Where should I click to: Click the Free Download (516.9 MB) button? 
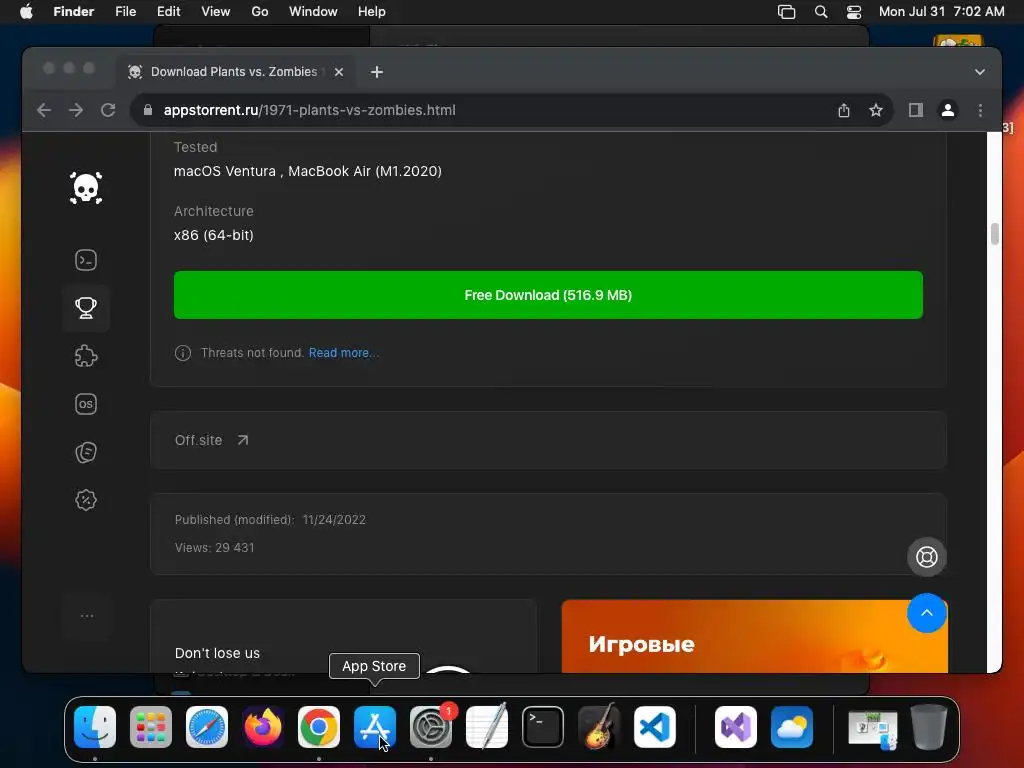548,295
